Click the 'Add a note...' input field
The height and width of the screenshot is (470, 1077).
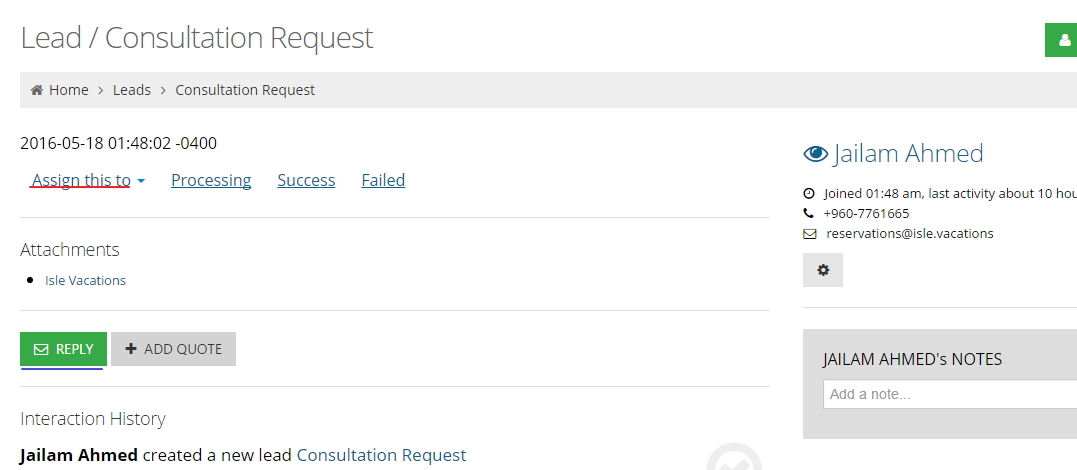950,394
